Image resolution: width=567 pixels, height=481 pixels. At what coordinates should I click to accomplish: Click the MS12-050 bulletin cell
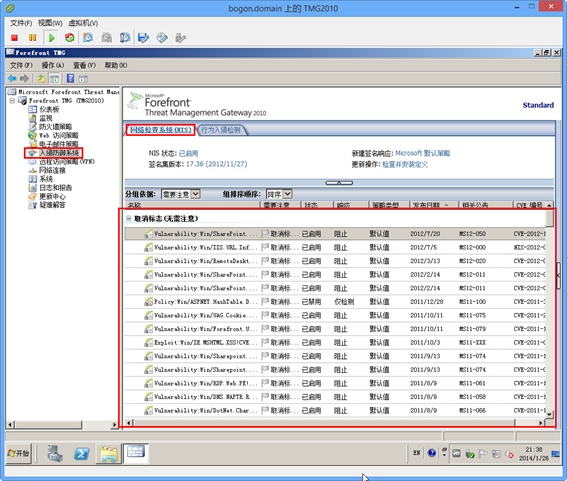click(472, 234)
